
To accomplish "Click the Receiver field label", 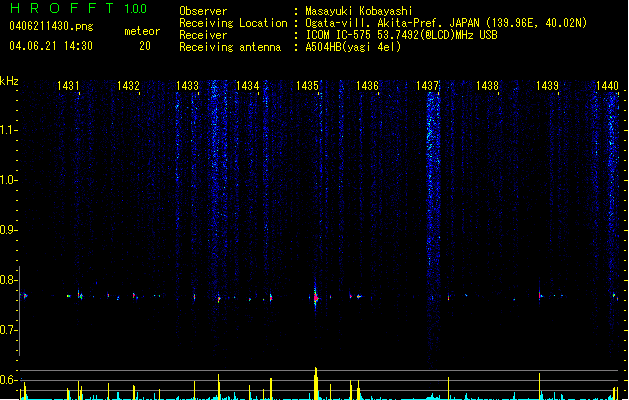I will (203, 35).
